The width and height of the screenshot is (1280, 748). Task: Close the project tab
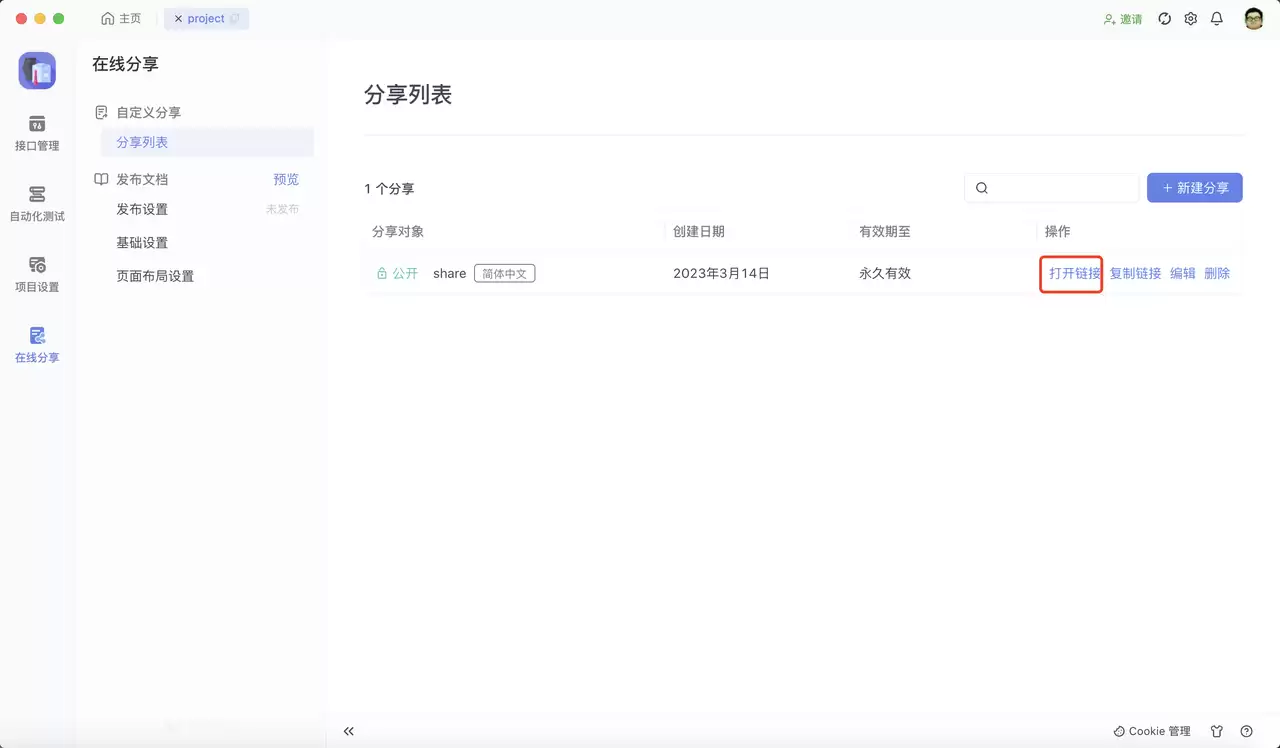pos(178,19)
